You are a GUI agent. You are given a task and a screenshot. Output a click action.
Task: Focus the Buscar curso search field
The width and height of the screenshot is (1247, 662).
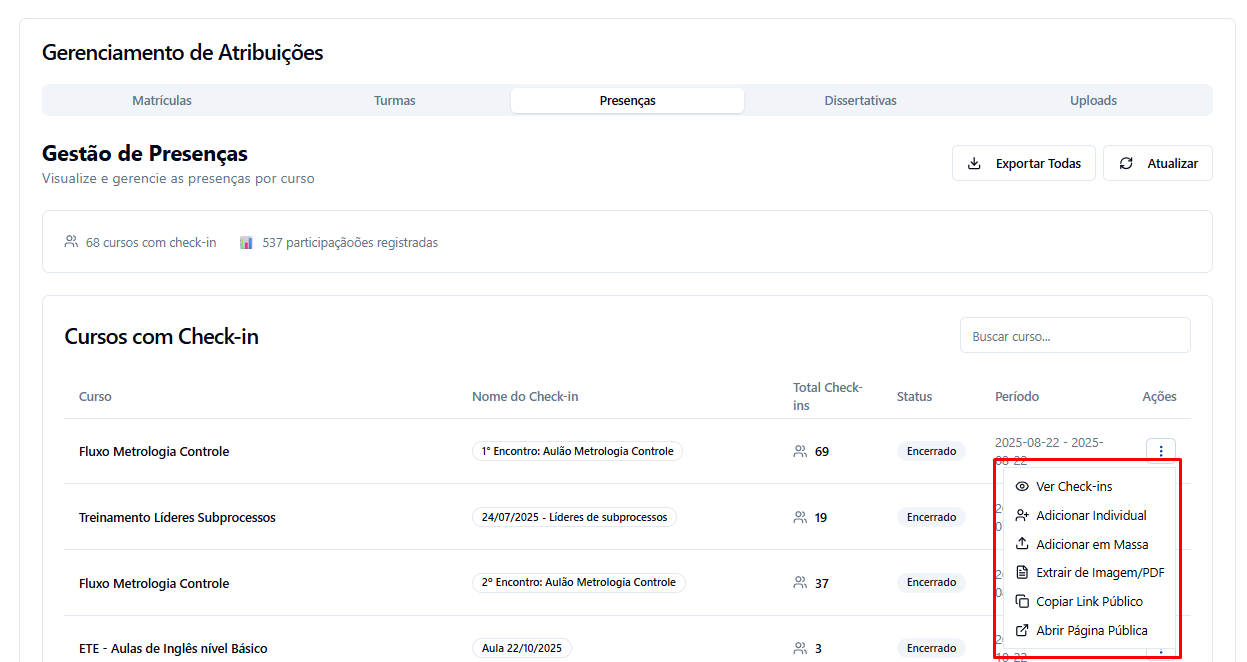(1074, 336)
